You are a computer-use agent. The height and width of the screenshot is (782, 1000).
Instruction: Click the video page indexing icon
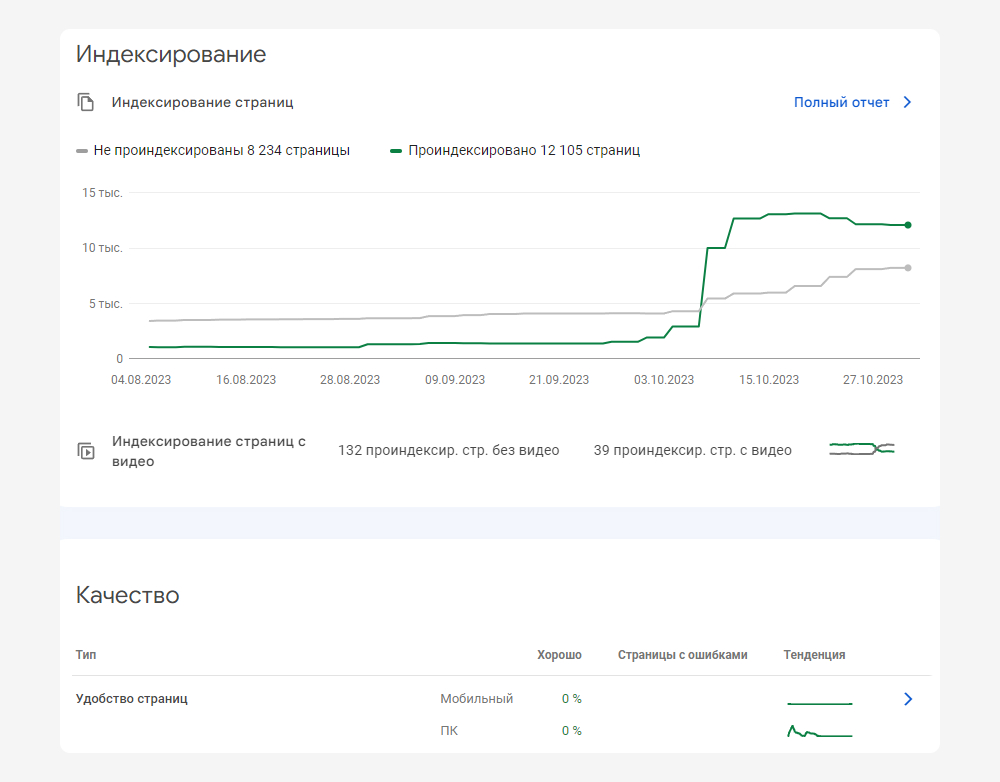(x=87, y=451)
